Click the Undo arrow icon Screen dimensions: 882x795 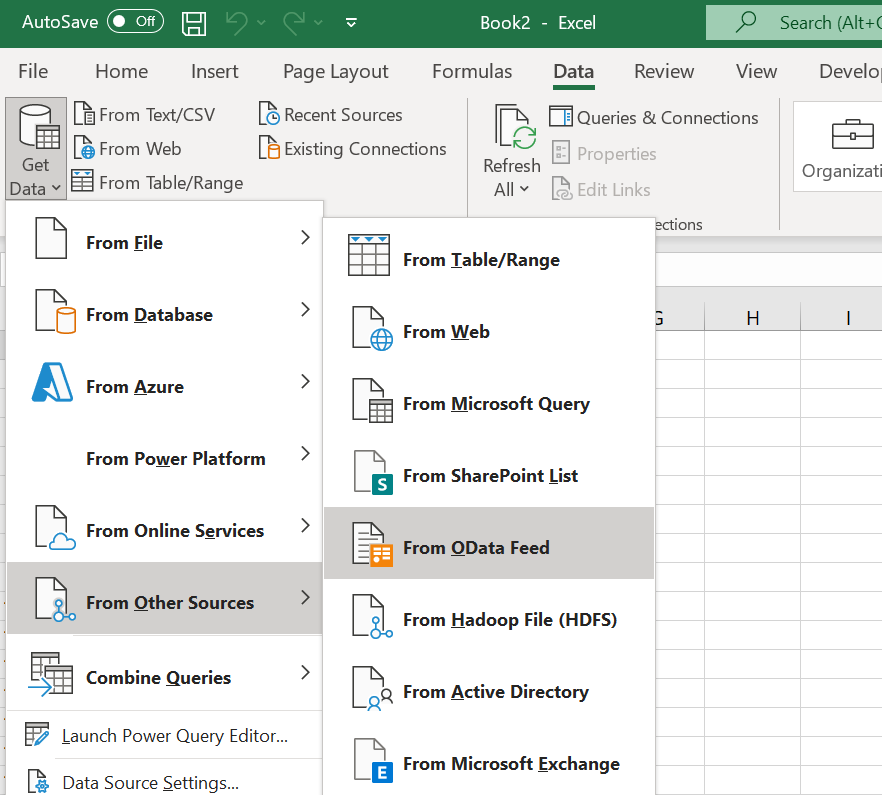click(x=236, y=23)
